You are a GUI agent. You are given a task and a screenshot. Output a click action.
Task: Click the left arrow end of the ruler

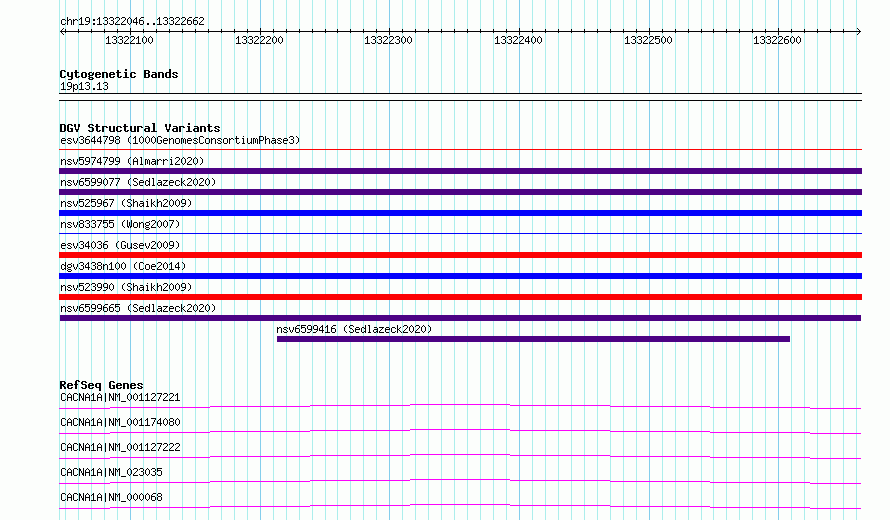coord(62,32)
